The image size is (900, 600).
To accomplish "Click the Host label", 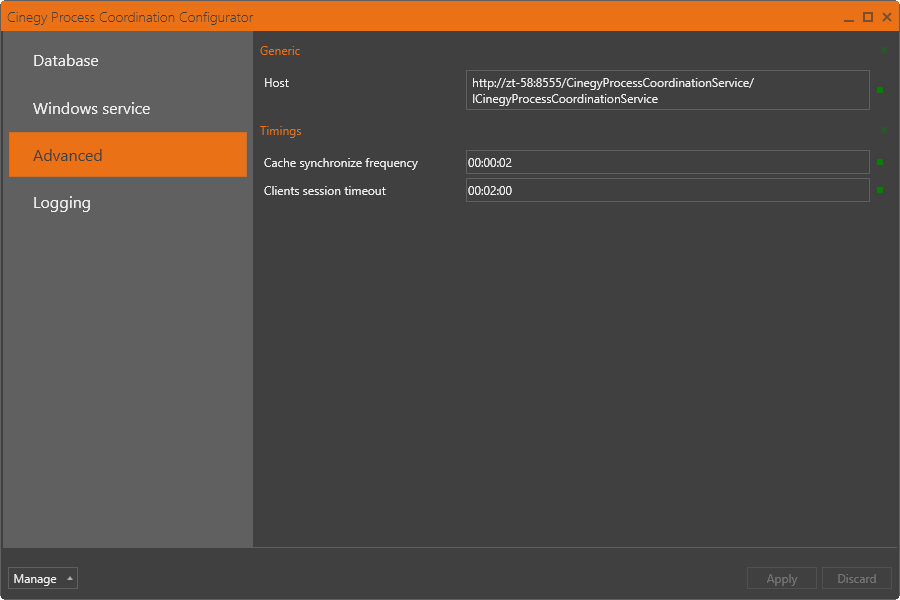I will [x=276, y=83].
